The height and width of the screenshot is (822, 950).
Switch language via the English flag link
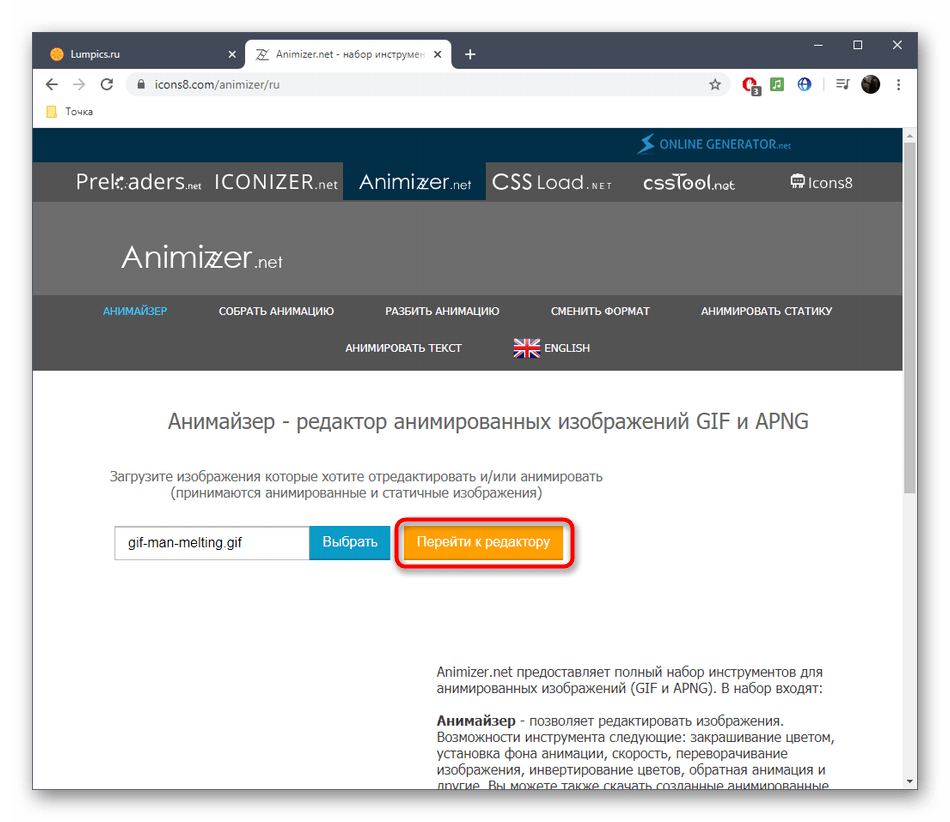pyautogui.click(x=551, y=348)
